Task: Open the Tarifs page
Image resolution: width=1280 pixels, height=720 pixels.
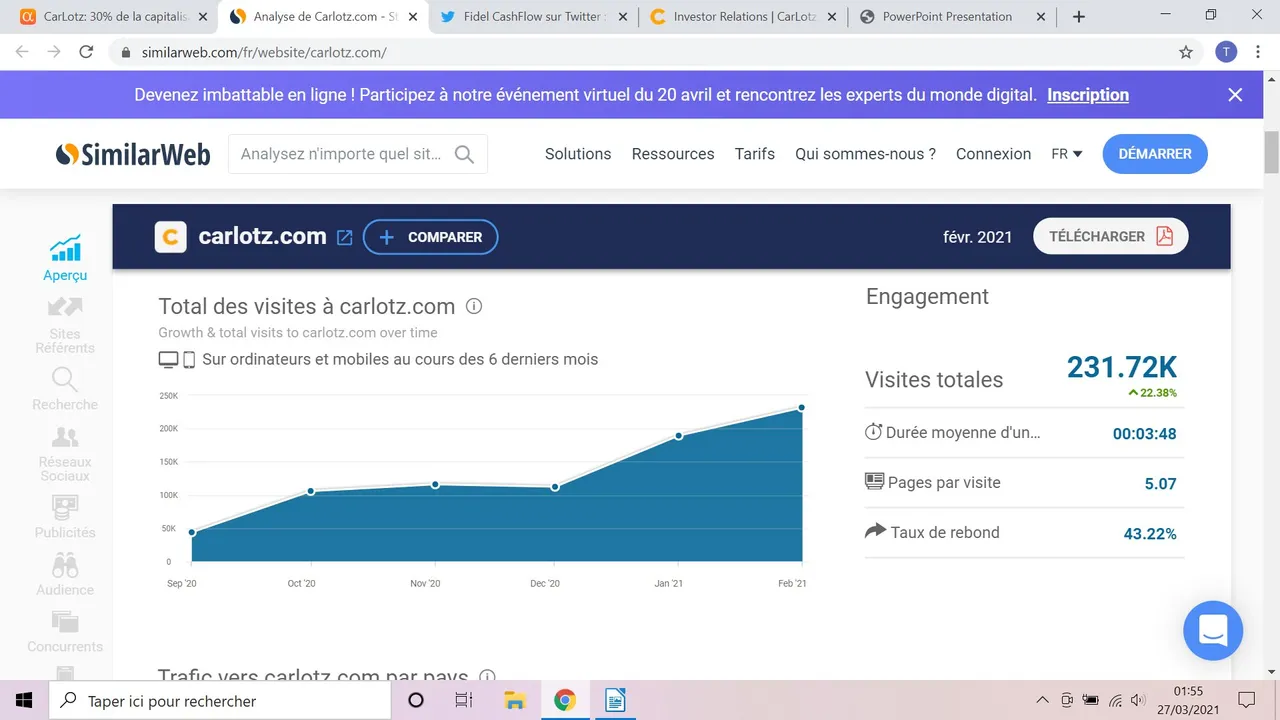Action: (755, 154)
